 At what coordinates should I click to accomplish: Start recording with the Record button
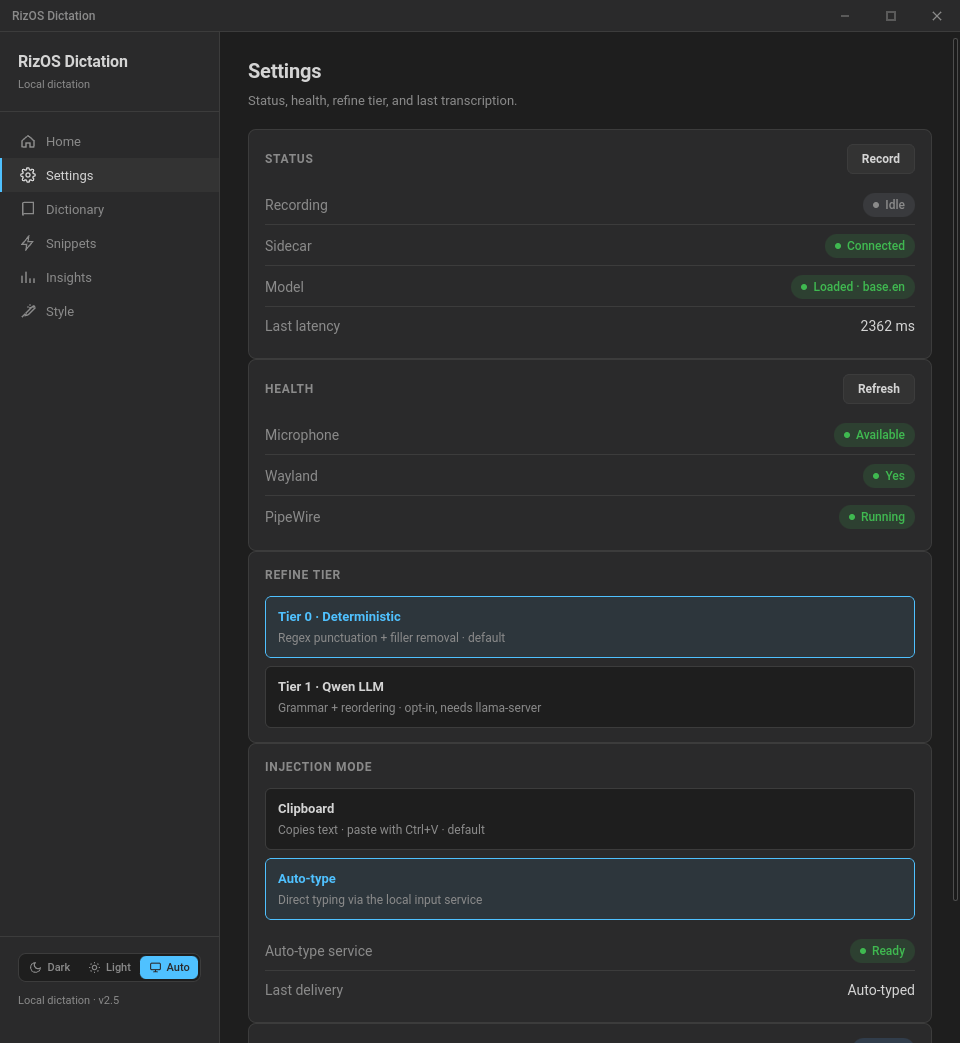pos(880,159)
